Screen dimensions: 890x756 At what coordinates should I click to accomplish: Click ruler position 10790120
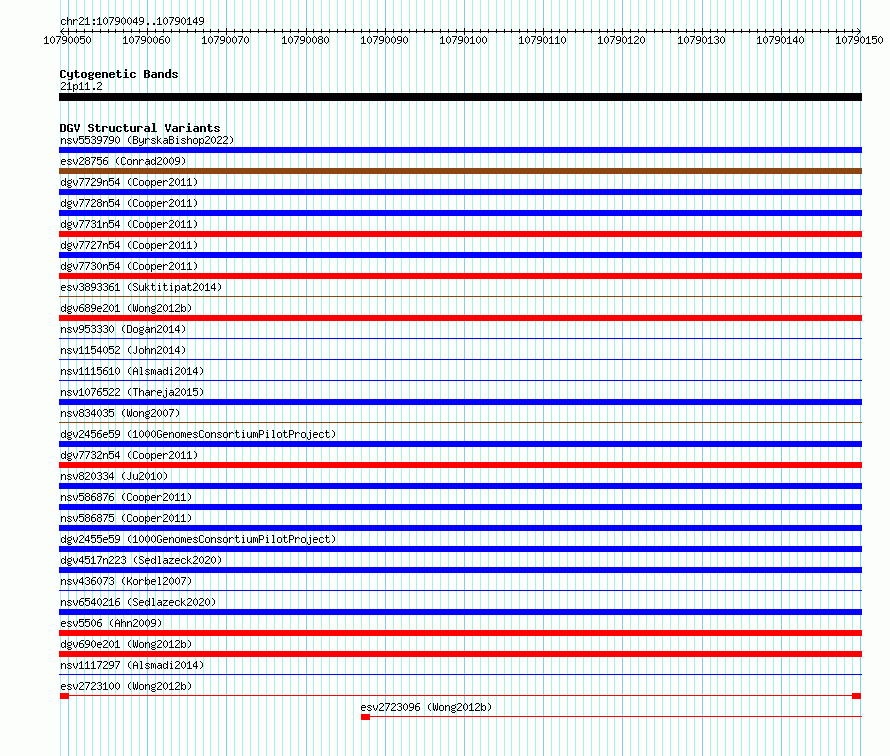(622, 40)
